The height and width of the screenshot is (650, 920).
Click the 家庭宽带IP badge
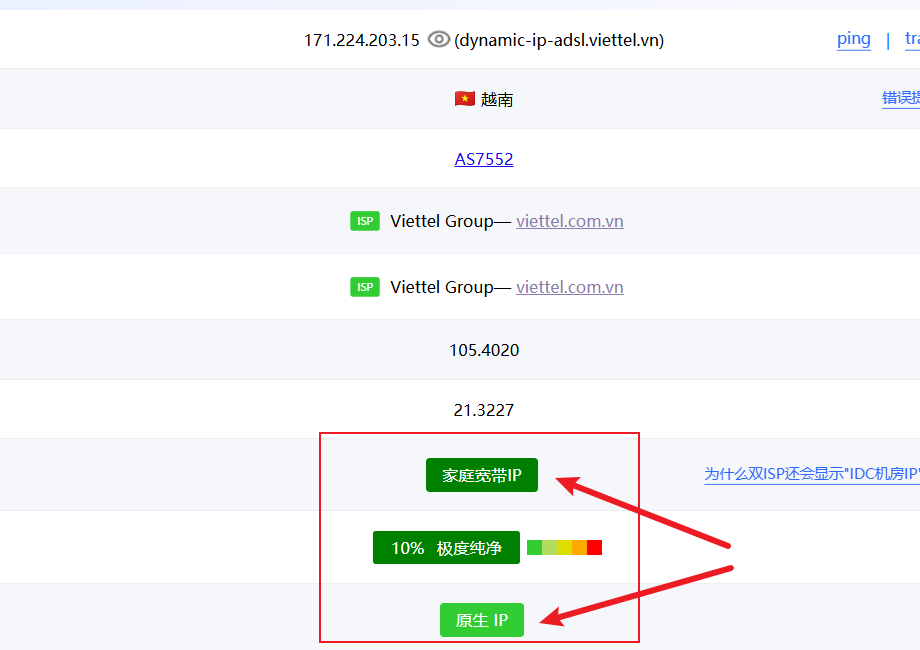pyautogui.click(x=482, y=475)
